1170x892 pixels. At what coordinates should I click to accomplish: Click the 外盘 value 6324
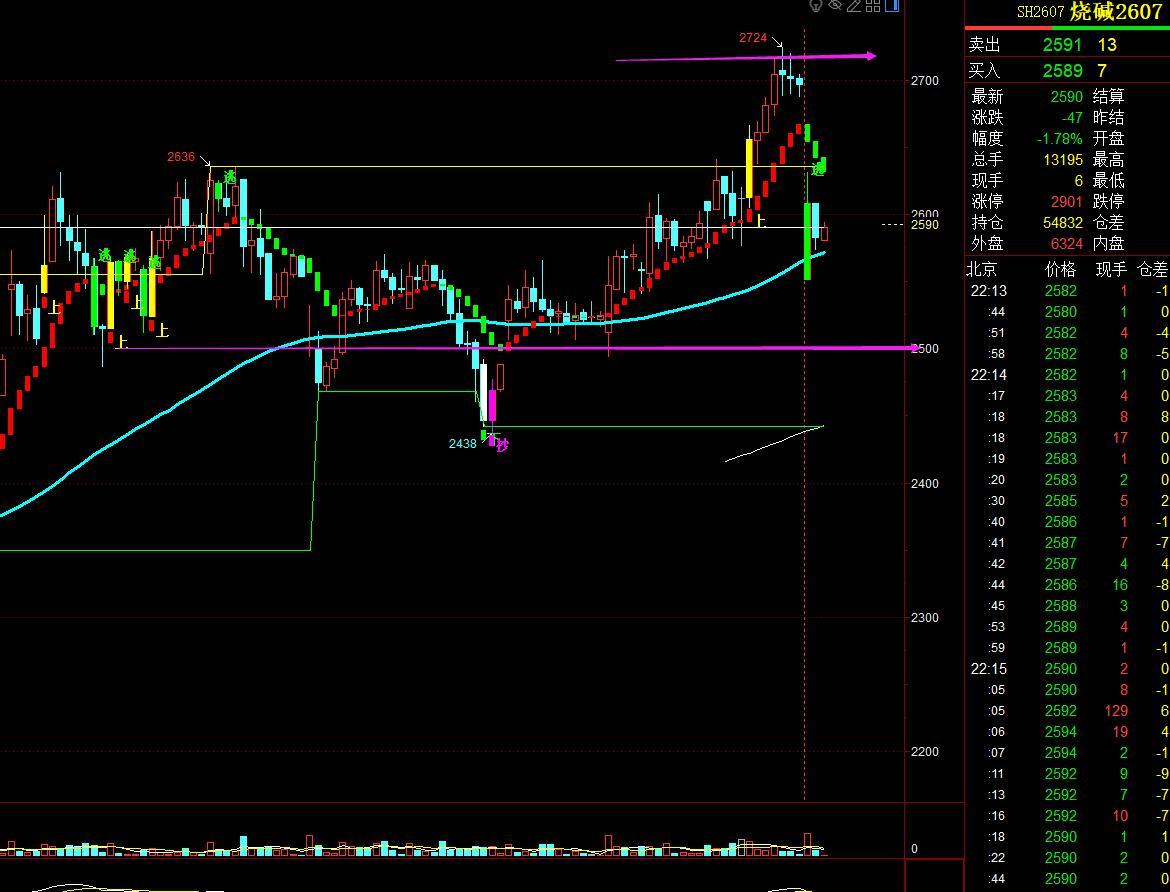click(x=1066, y=243)
